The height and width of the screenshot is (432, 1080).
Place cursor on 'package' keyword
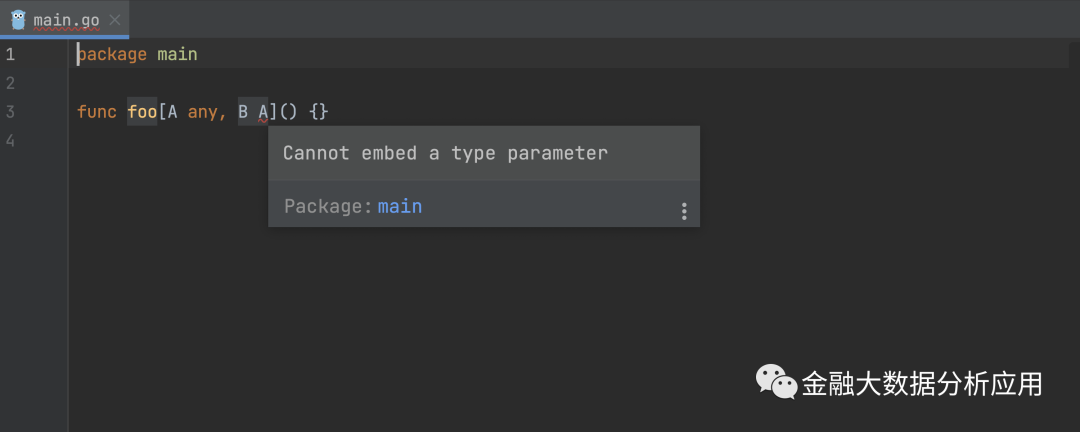112,54
